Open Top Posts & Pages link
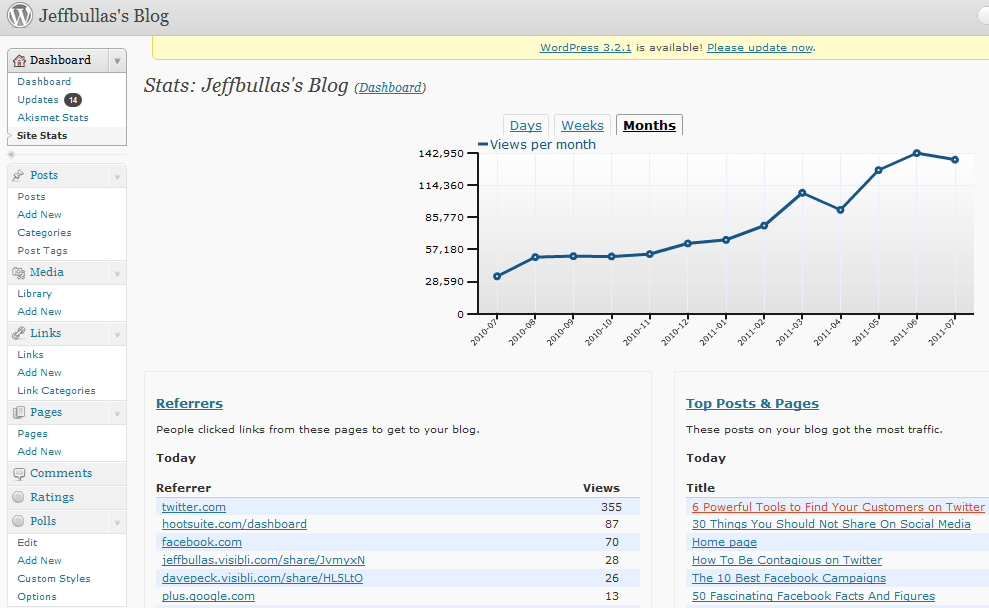989x608 pixels. [x=752, y=404]
